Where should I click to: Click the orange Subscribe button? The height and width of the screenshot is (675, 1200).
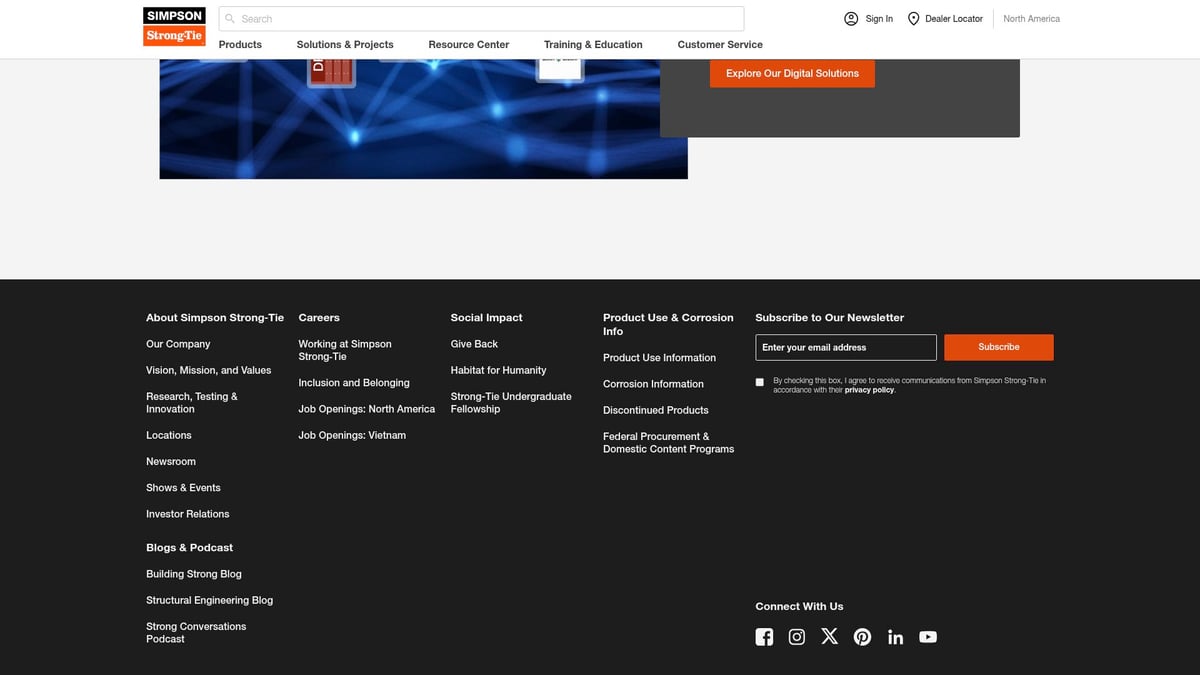tap(998, 347)
